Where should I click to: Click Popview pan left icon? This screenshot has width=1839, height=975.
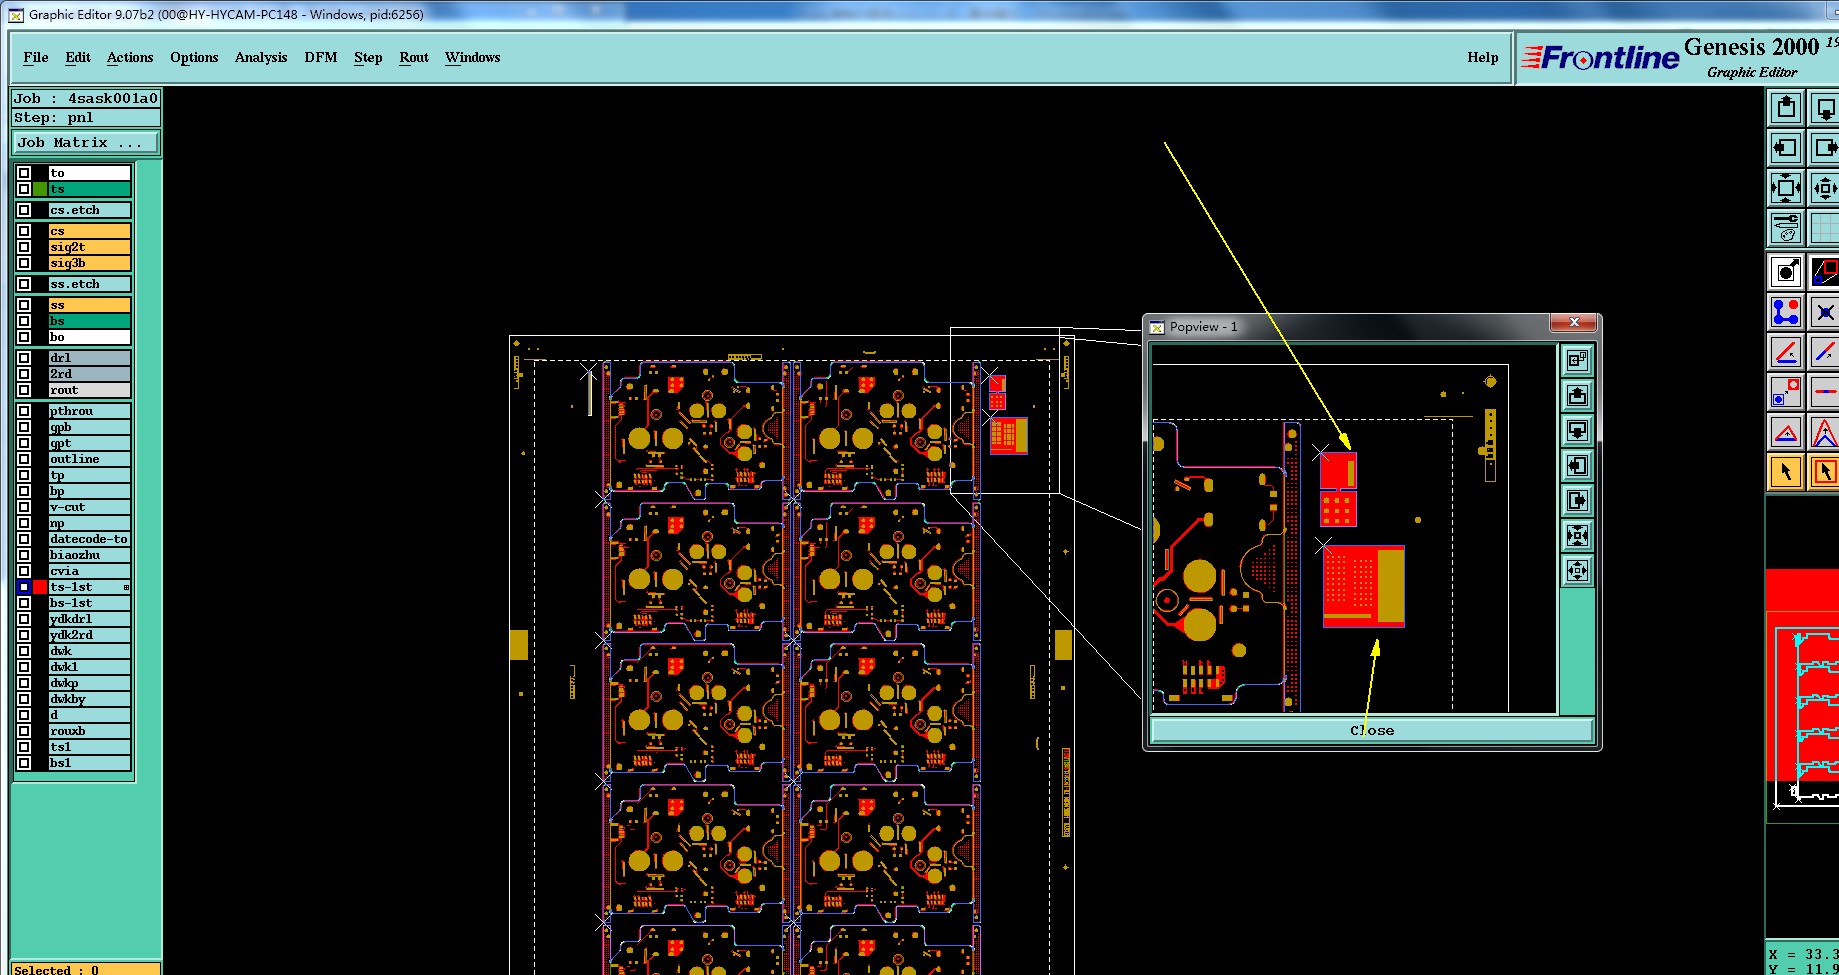[1577, 465]
